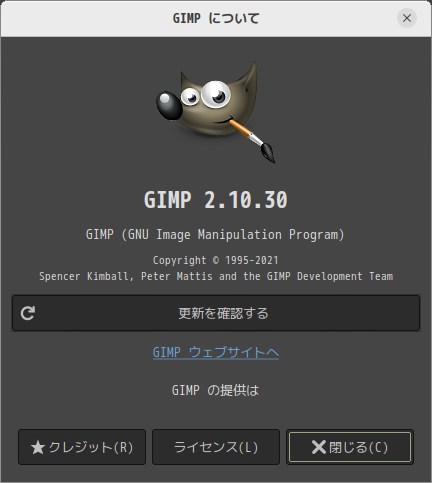Click Wilber's large right eye
The height and width of the screenshot is (483, 432).
tap(216, 94)
